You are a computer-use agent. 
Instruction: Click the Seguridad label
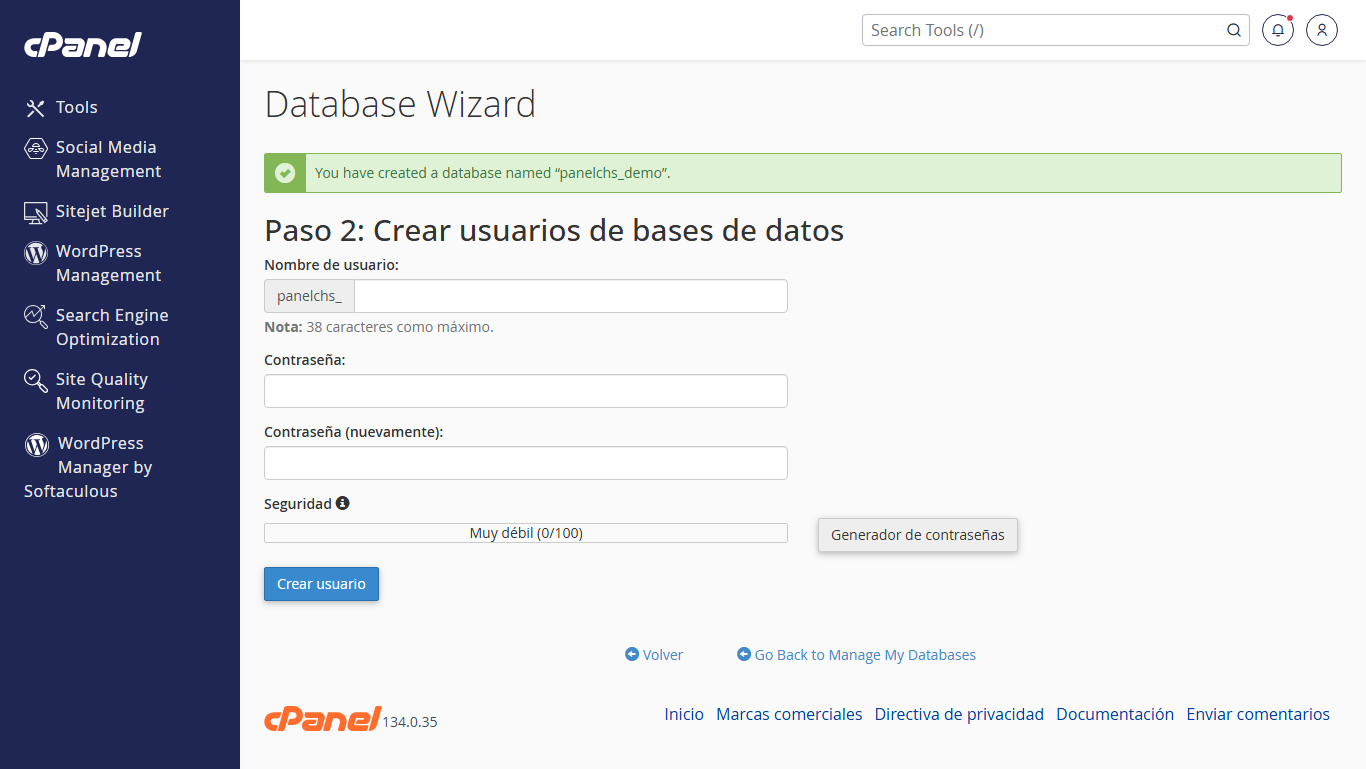click(x=298, y=504)
